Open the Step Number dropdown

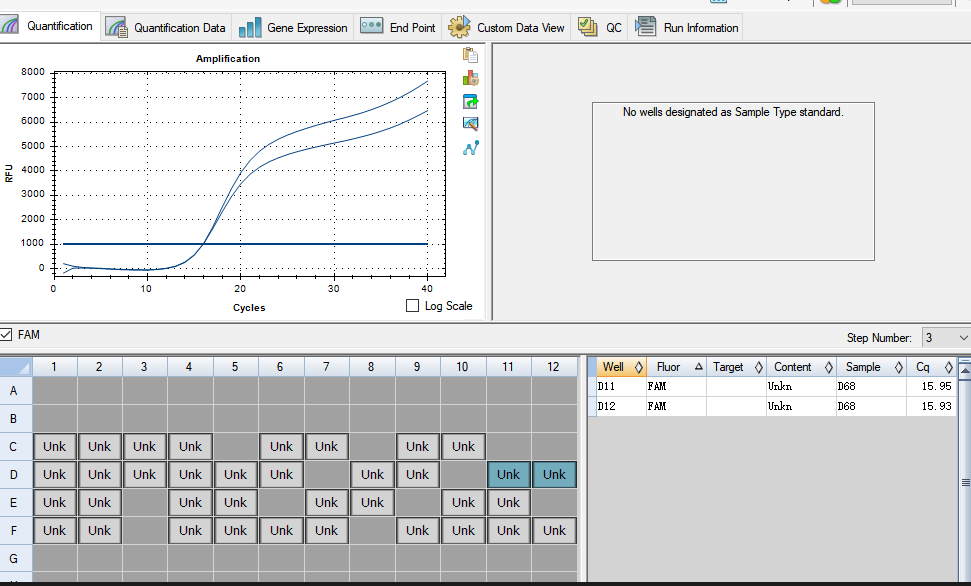[x=946, y=338]
